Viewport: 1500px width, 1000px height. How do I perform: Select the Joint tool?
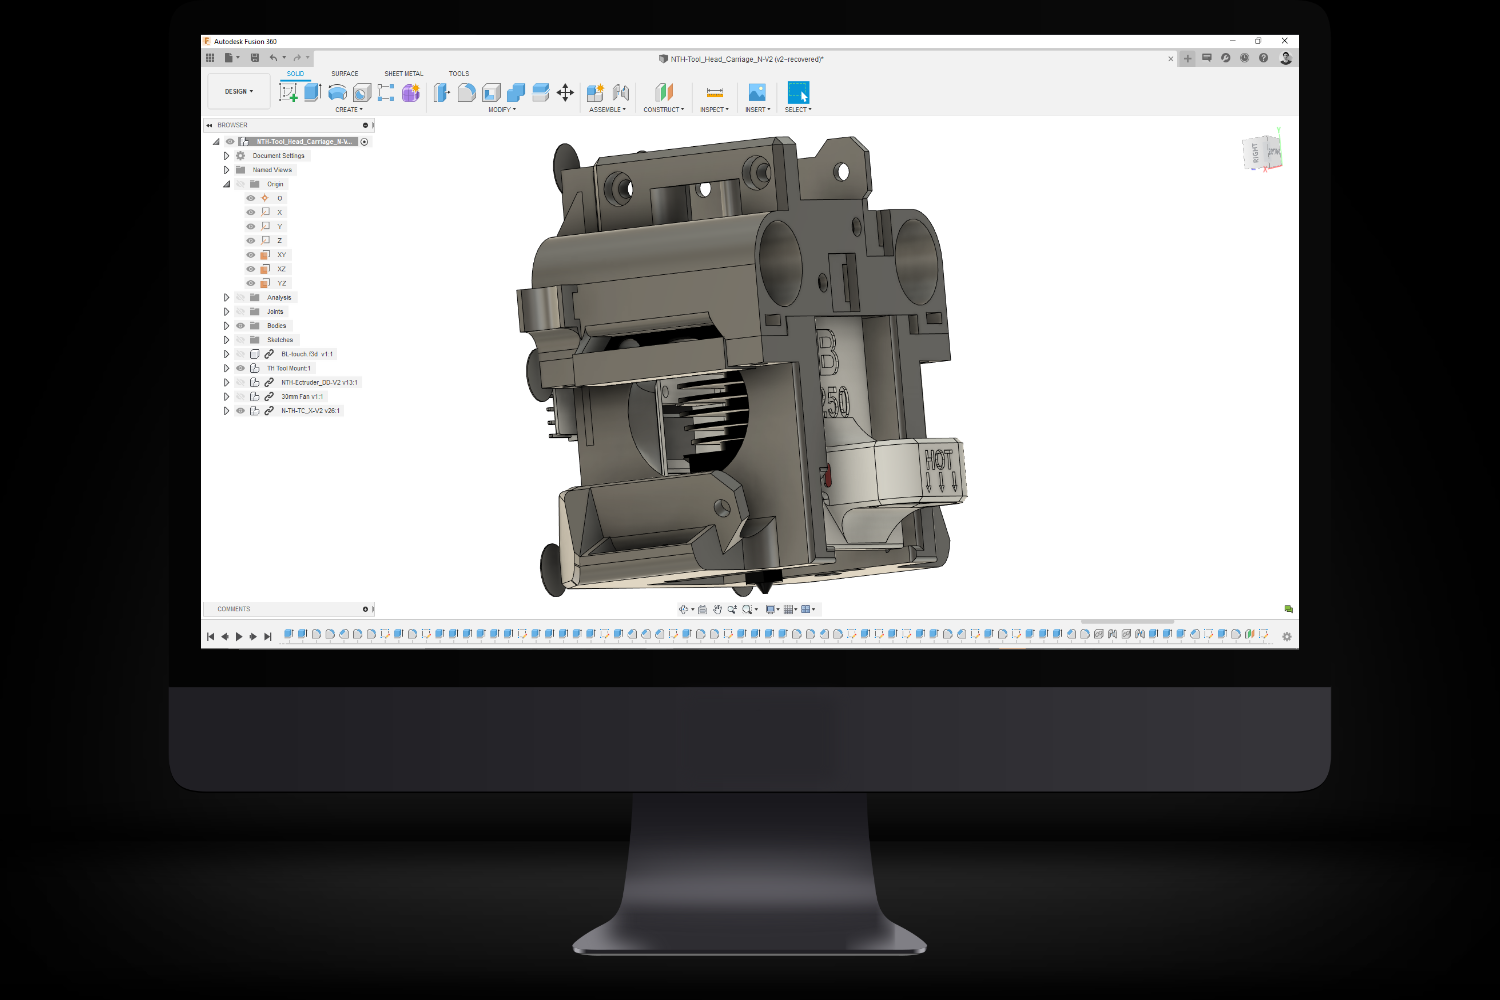[621, 92]
